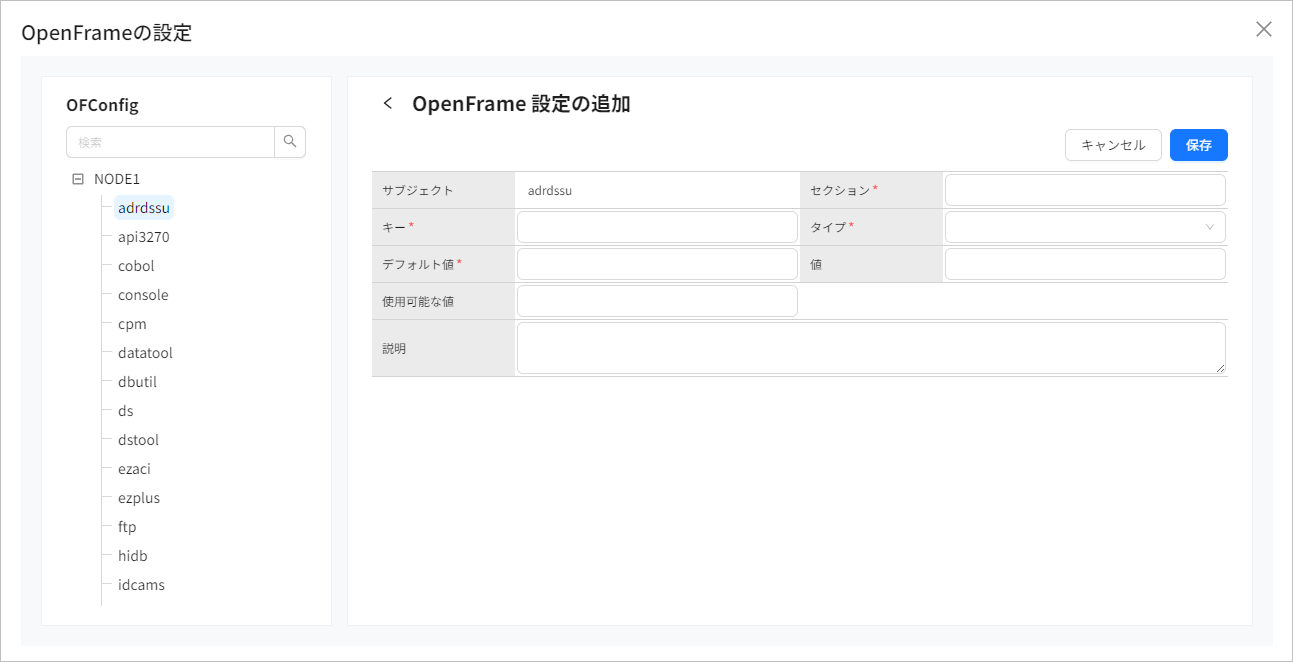Collapse the NODE1 tree node
Screen dimensions: 1293x662
click(78, 178)
